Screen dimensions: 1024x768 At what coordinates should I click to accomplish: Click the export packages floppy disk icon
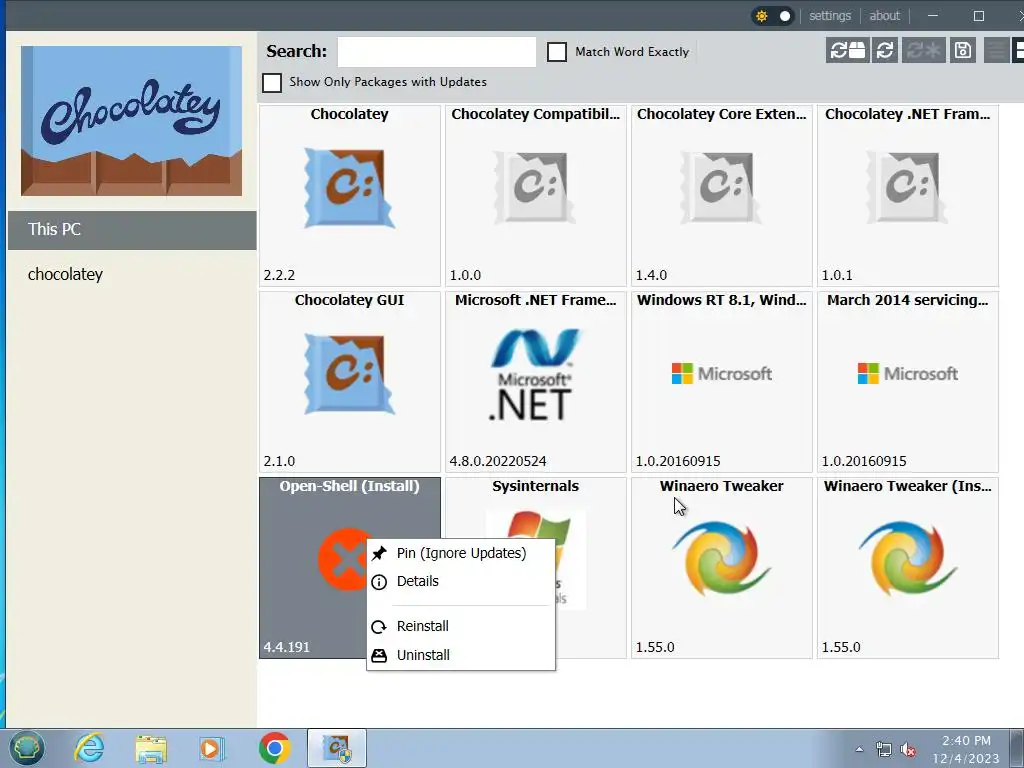[963, 50]
